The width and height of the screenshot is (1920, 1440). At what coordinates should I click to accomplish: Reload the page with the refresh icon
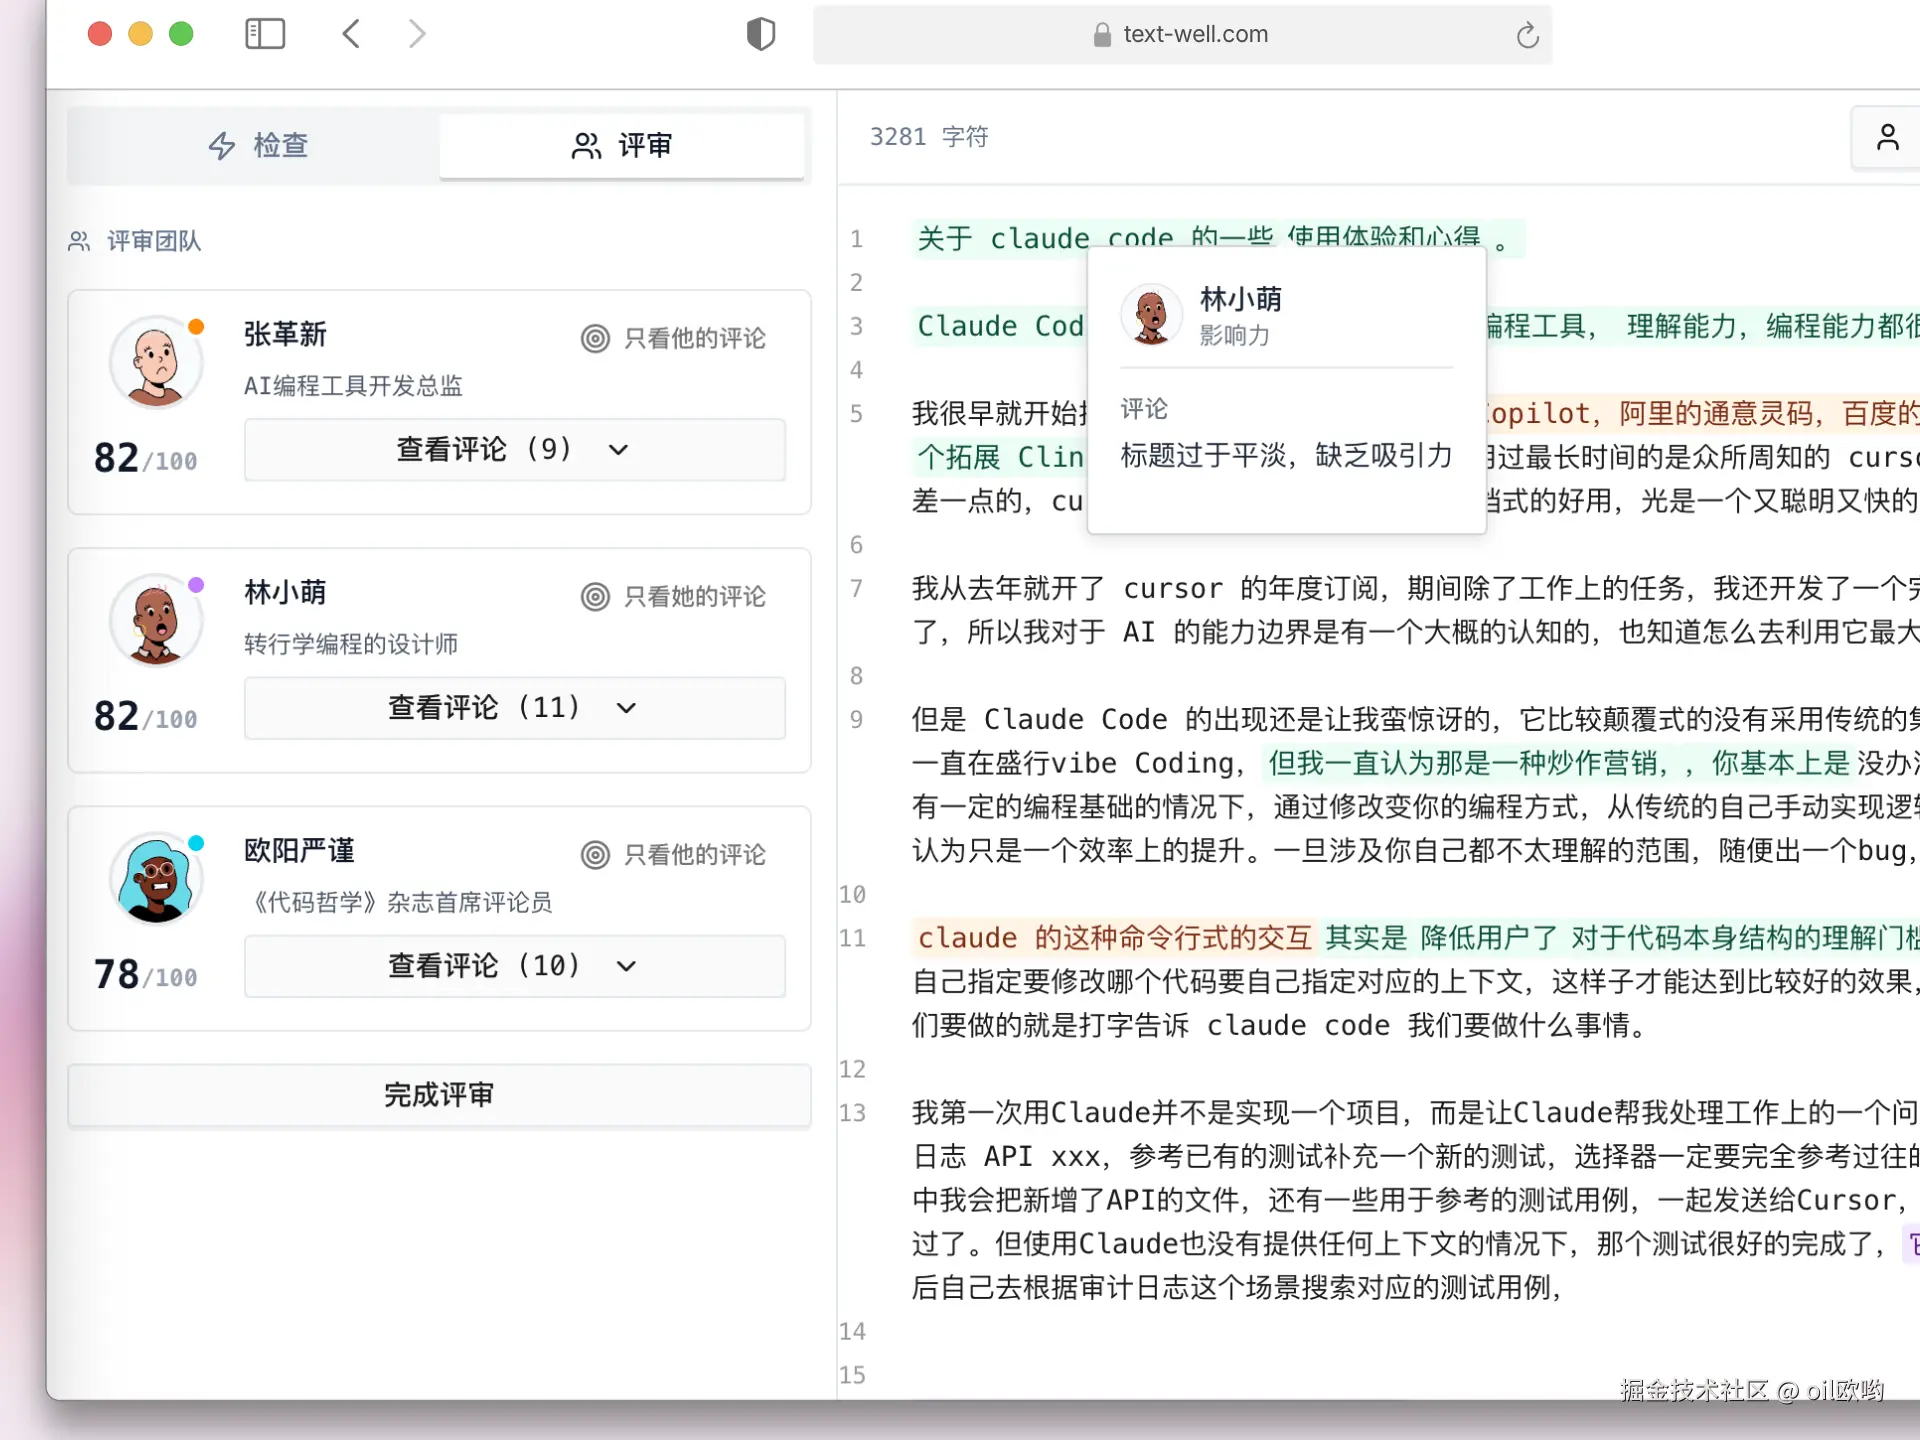coord(1527,35)
